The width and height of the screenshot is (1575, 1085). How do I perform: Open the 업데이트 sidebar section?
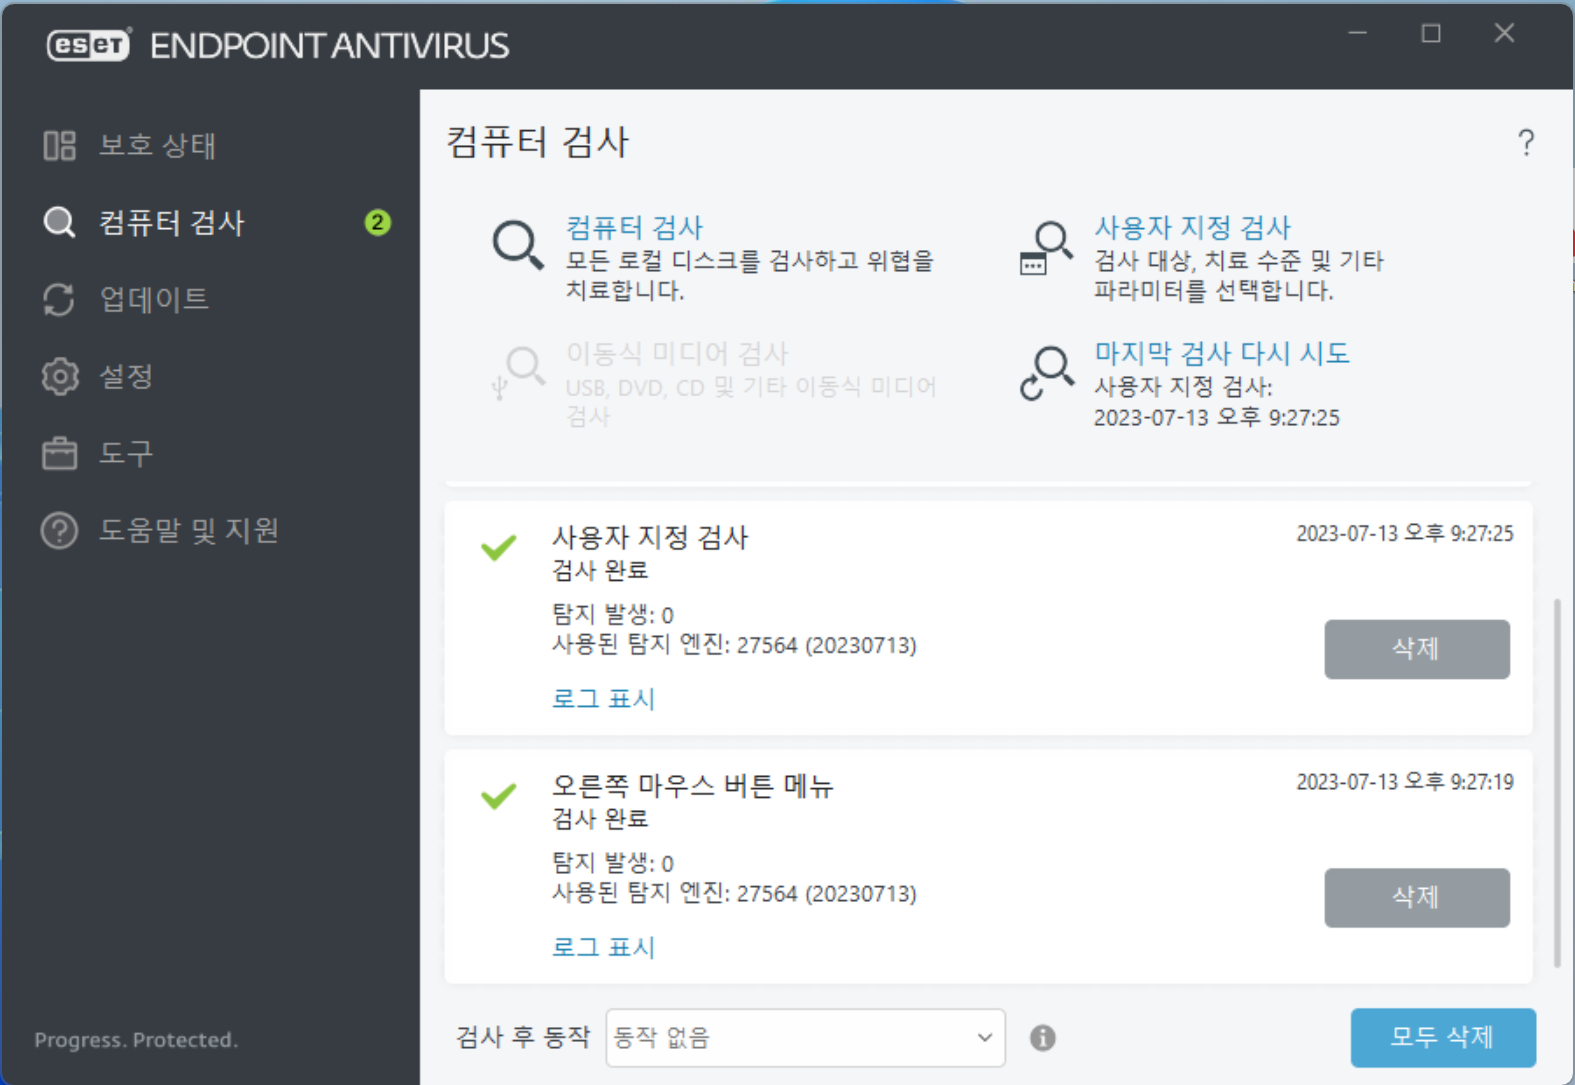point(154,299)
